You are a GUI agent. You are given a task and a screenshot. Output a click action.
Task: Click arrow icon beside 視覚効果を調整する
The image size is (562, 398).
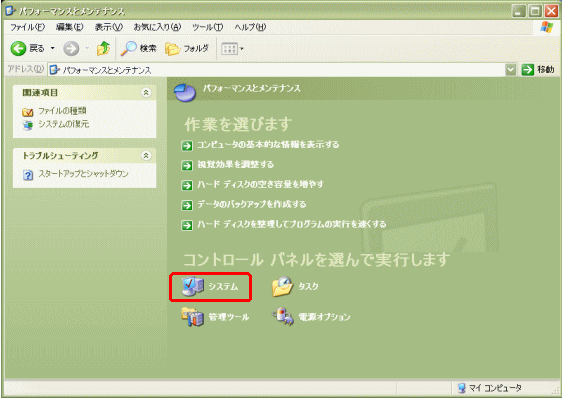[187, 165]
